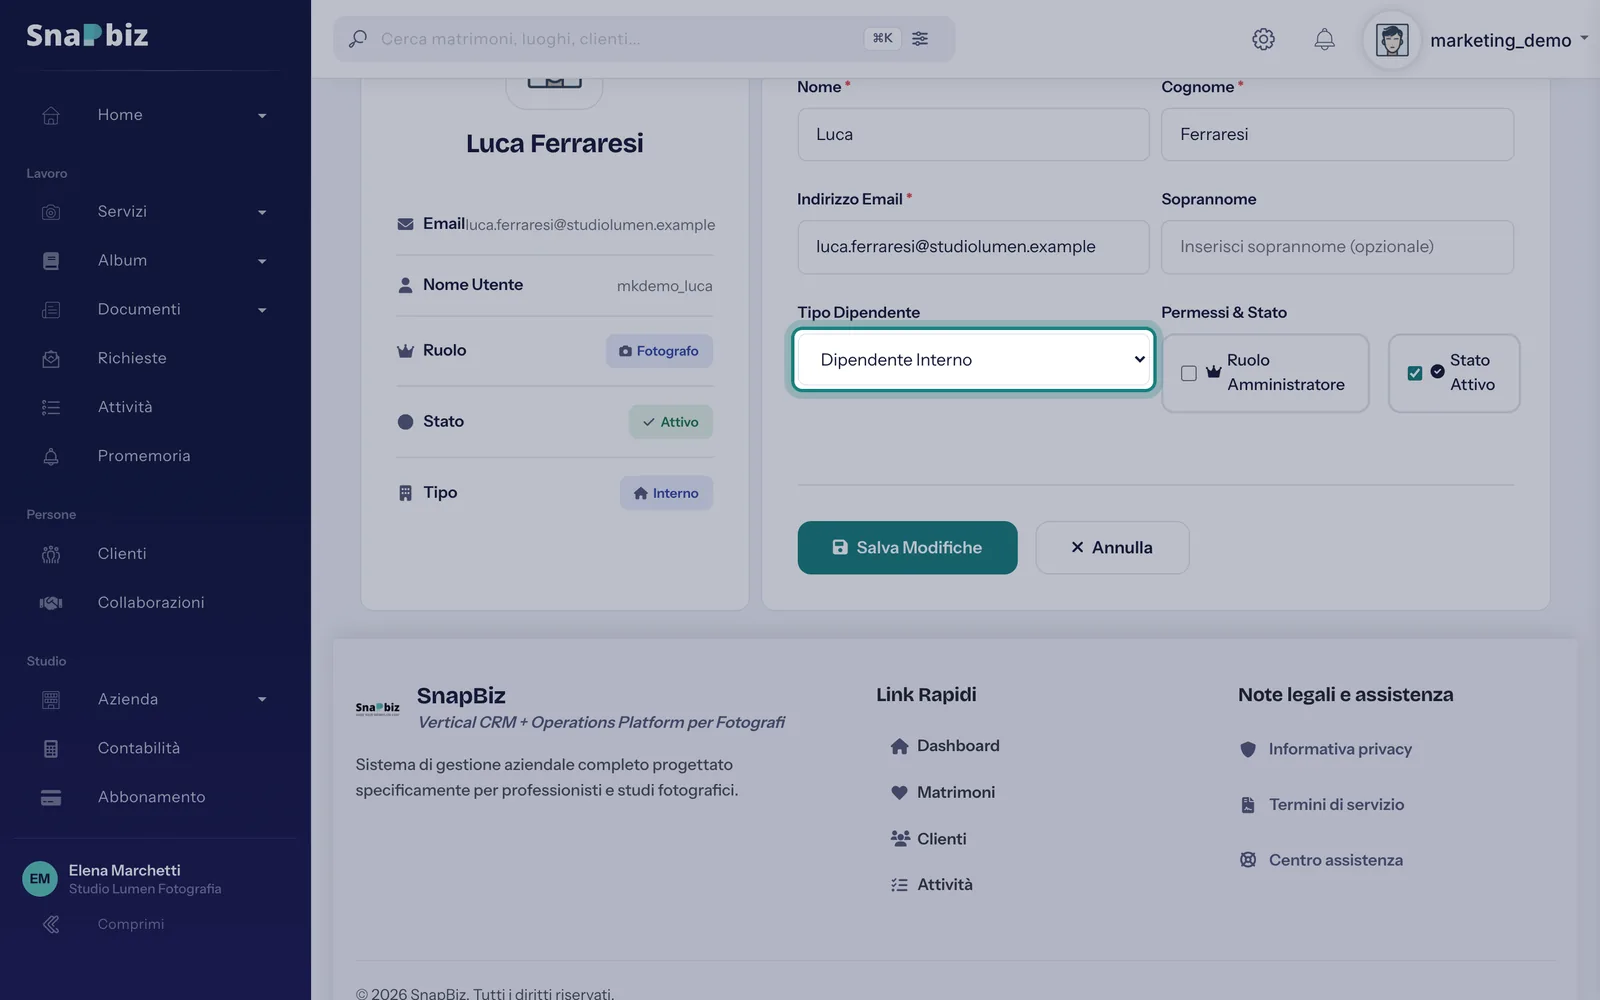Image resolution: width=1600 pixels, height=1000 pixels.
Task: Open notifications bell icon
Action: pos(1324,39)
